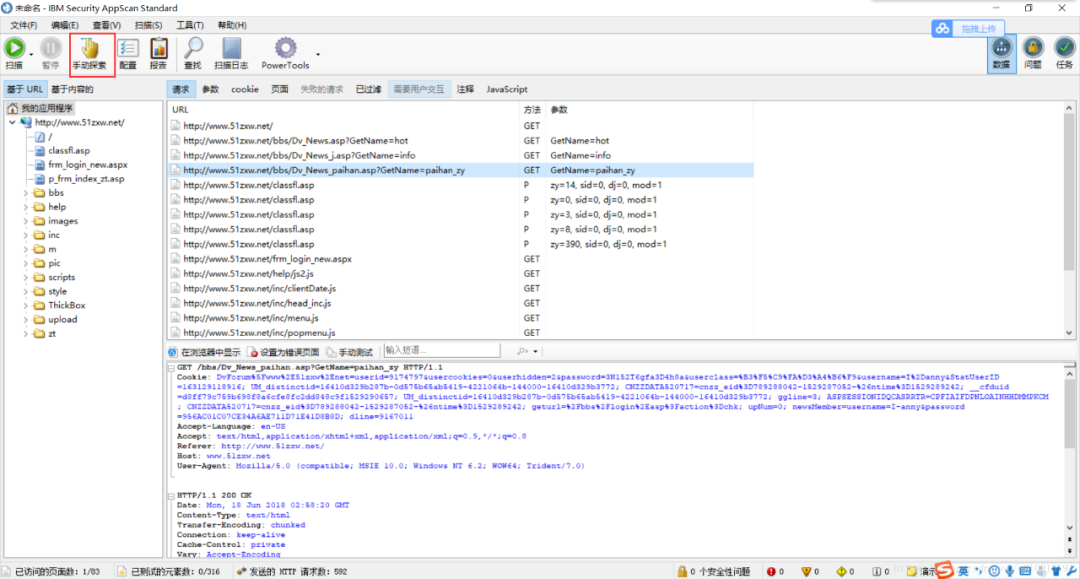
Task: Select the style folder
Action: pyautogui.click(x=57, y=292)
